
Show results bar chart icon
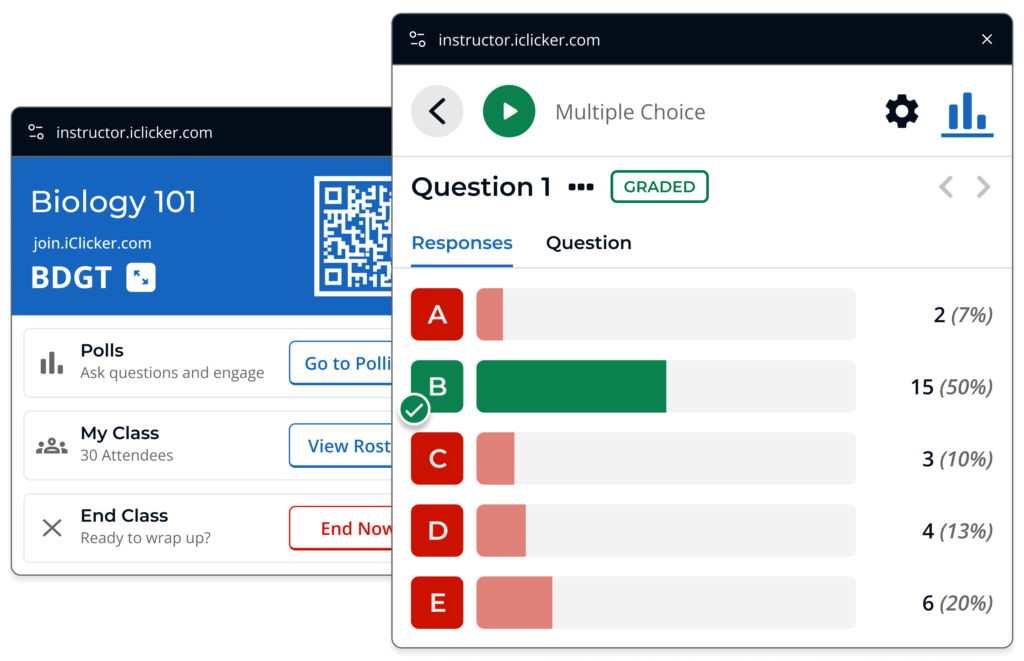click(x=967, y=112)
